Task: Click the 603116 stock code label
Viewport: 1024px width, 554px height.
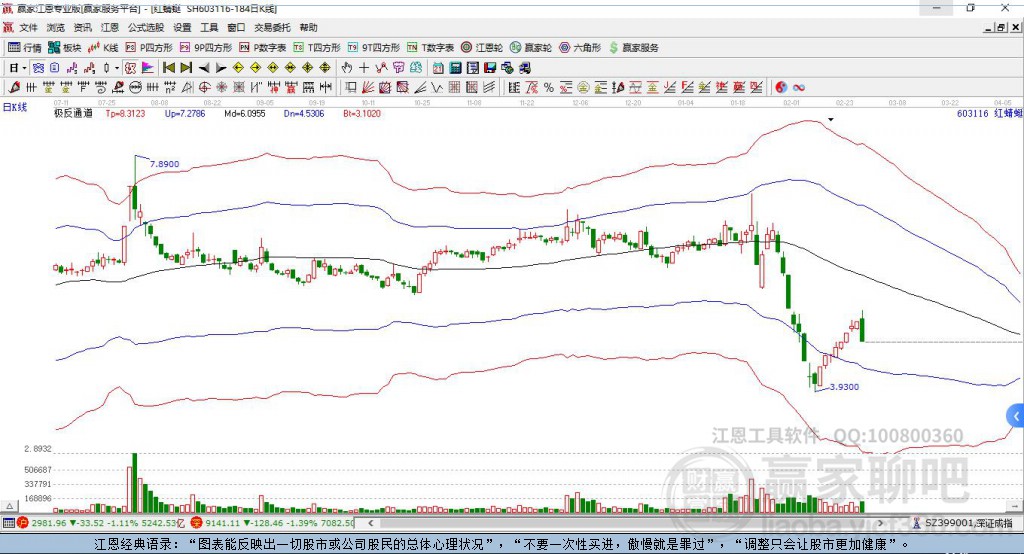Action: [973, 113]
